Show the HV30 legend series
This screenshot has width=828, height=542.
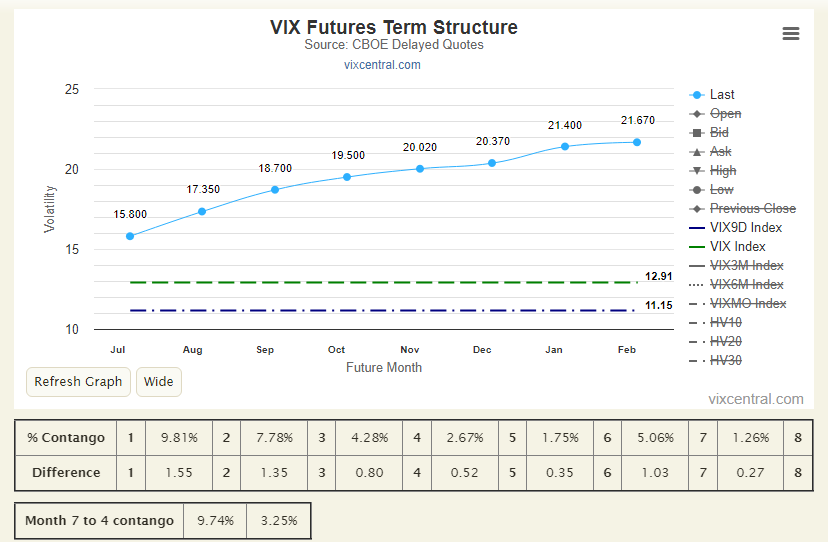[x=716, y=361]
